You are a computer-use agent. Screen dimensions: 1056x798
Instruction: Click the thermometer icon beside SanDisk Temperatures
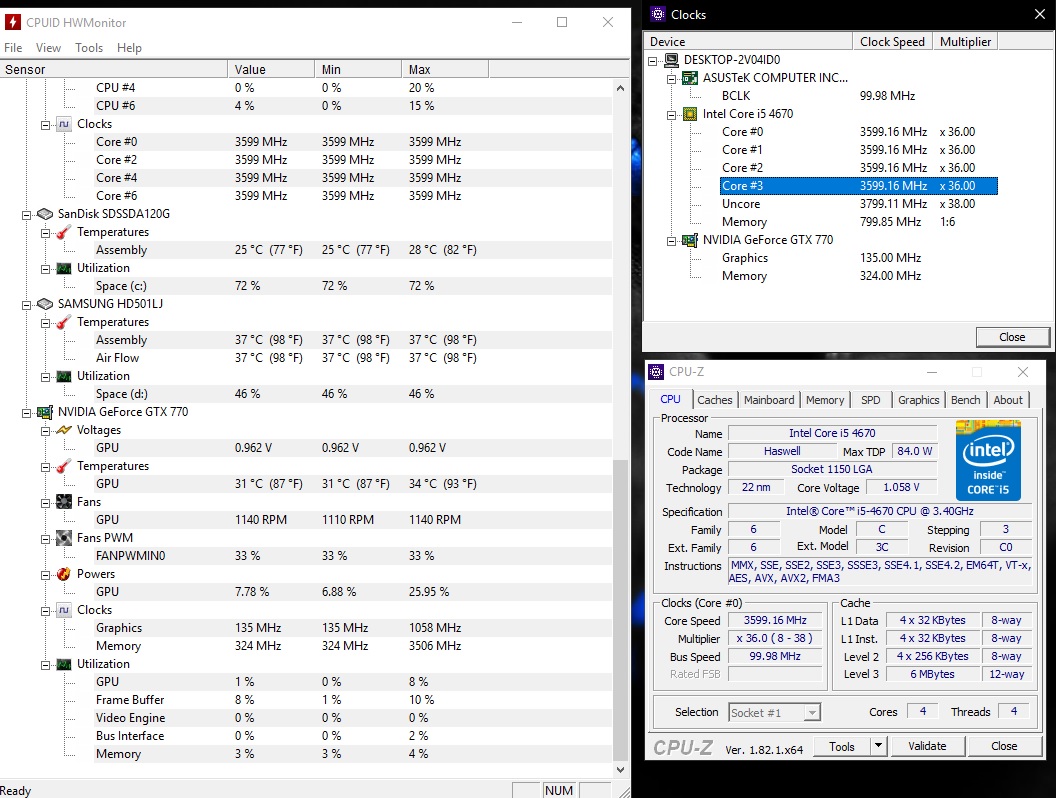tap(64, 232)
